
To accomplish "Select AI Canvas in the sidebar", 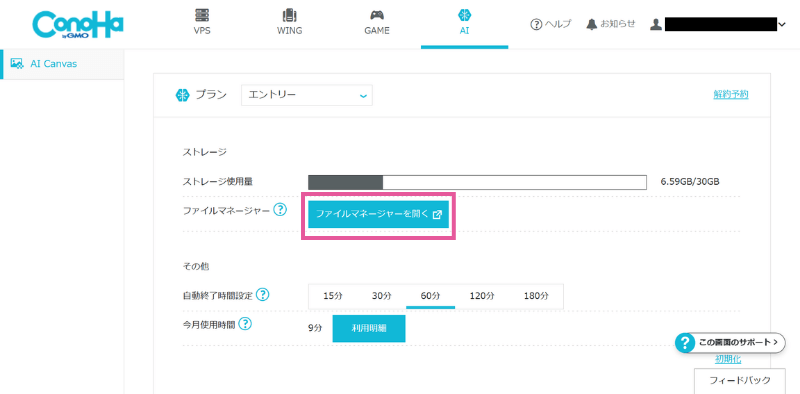I will (62, 64).
